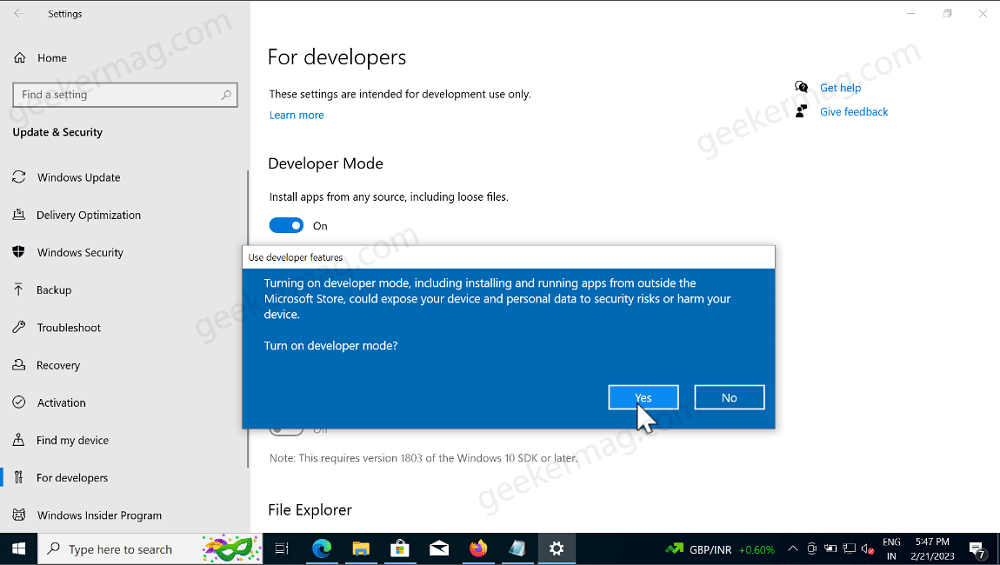Open the Mail app from taskbar

tap(439, 548)
